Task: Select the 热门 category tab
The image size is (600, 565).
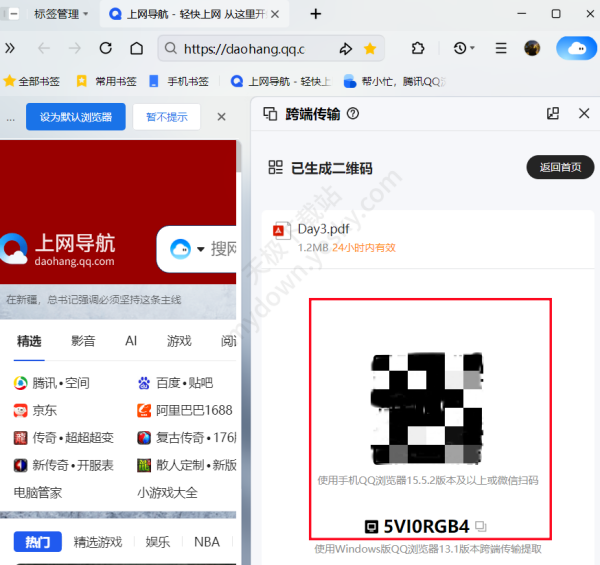Action: 38,542
